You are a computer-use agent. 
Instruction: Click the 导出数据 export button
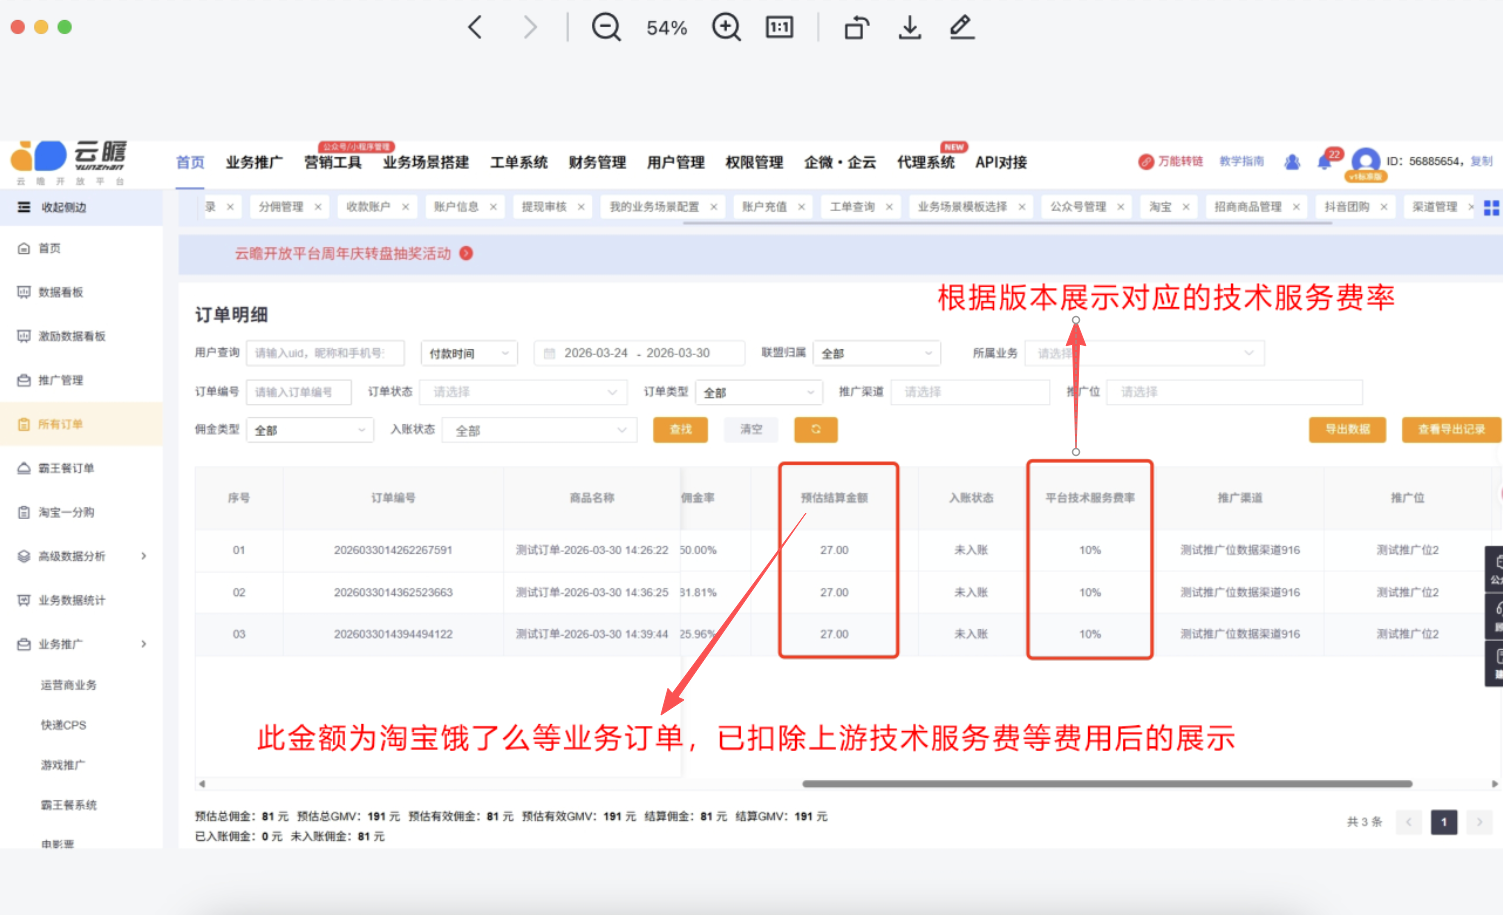[1347, 429]
